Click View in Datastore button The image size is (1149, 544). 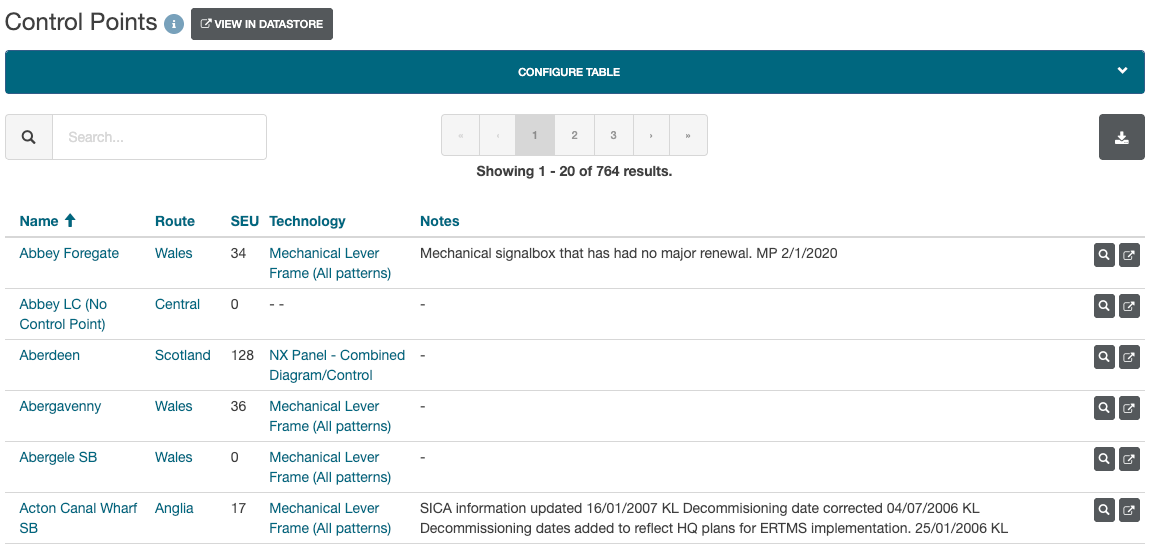point(262,24)
